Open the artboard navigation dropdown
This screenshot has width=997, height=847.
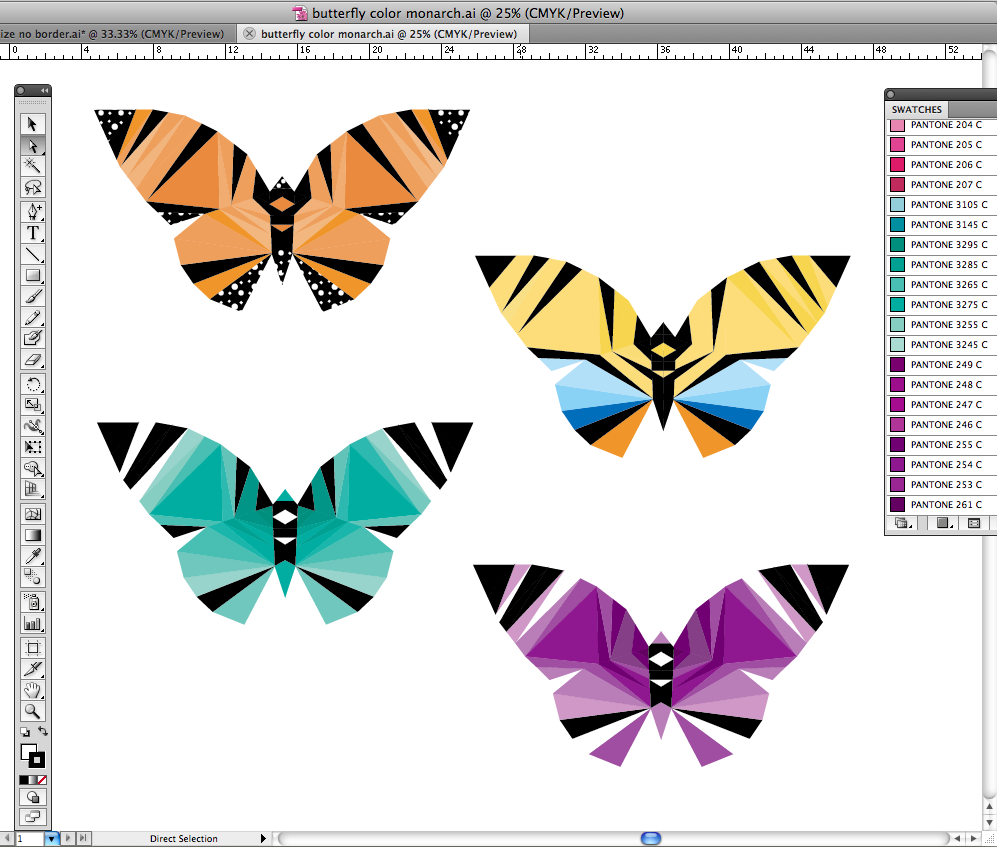click(x=52, y=838)
